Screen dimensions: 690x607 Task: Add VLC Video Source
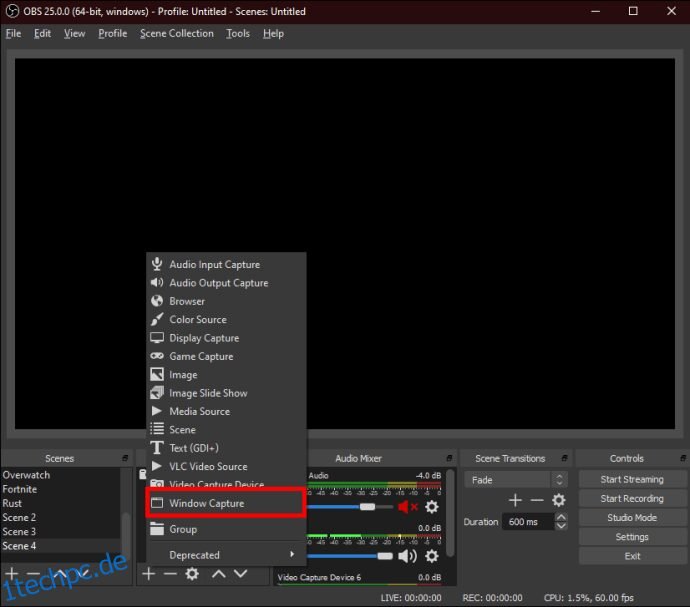click(x=226, y=467)
